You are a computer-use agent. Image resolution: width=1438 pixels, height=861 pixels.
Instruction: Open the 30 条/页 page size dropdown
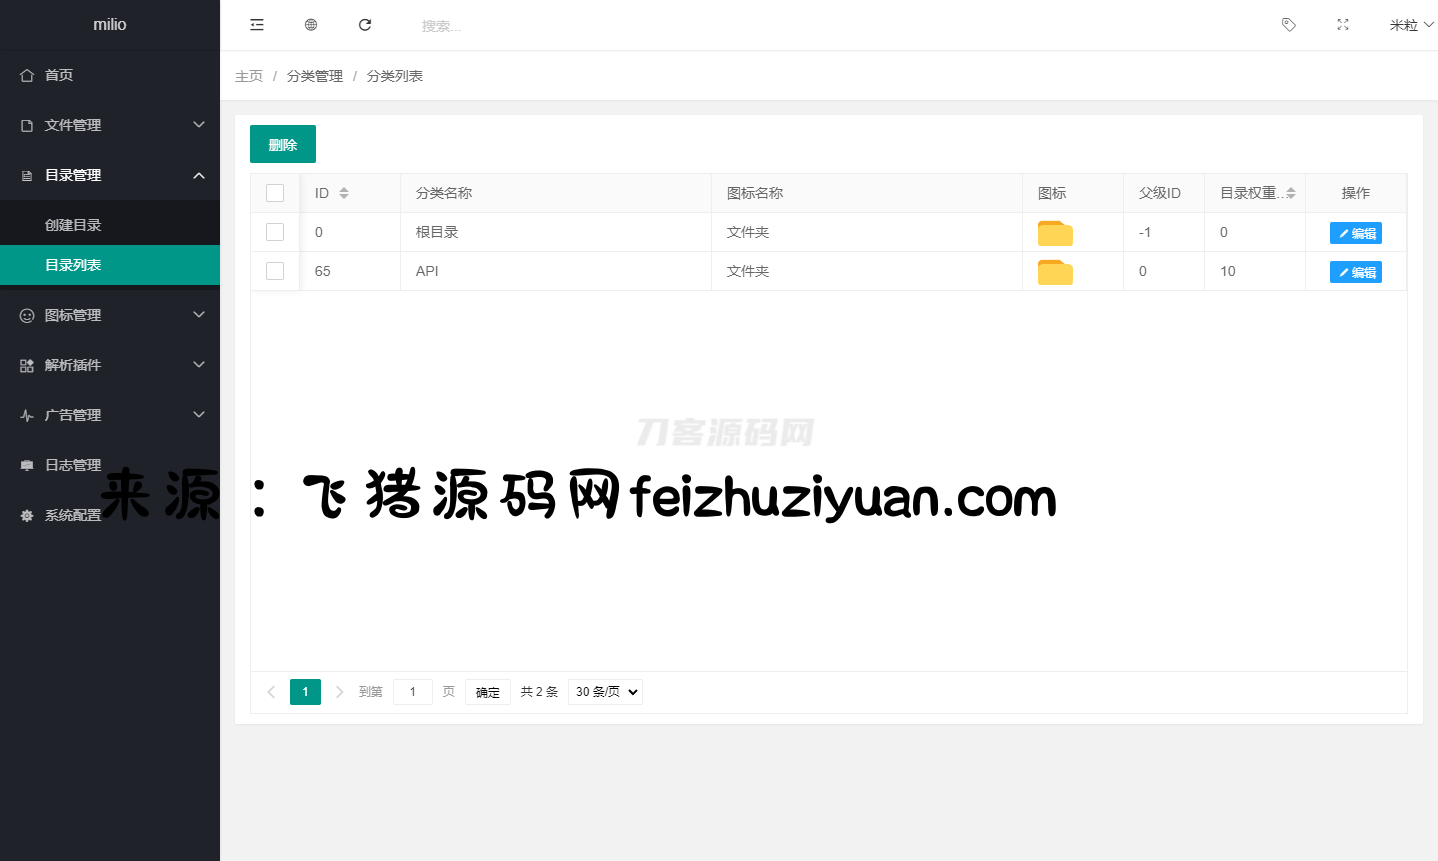tap(605, 692)
